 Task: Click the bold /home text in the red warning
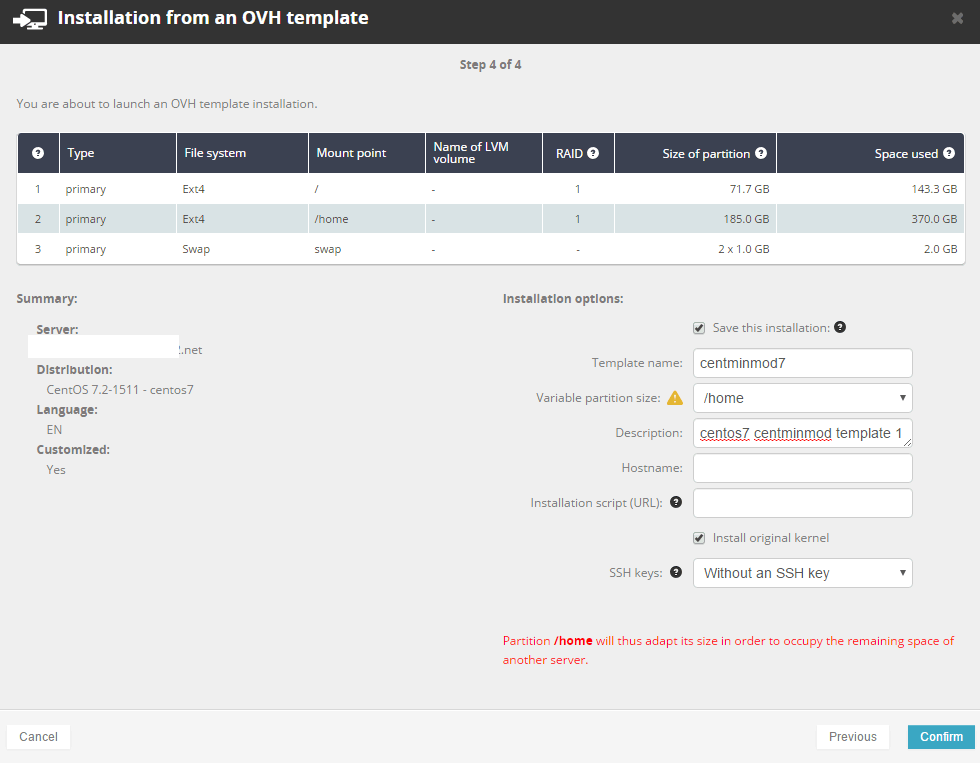pos(573,641)
